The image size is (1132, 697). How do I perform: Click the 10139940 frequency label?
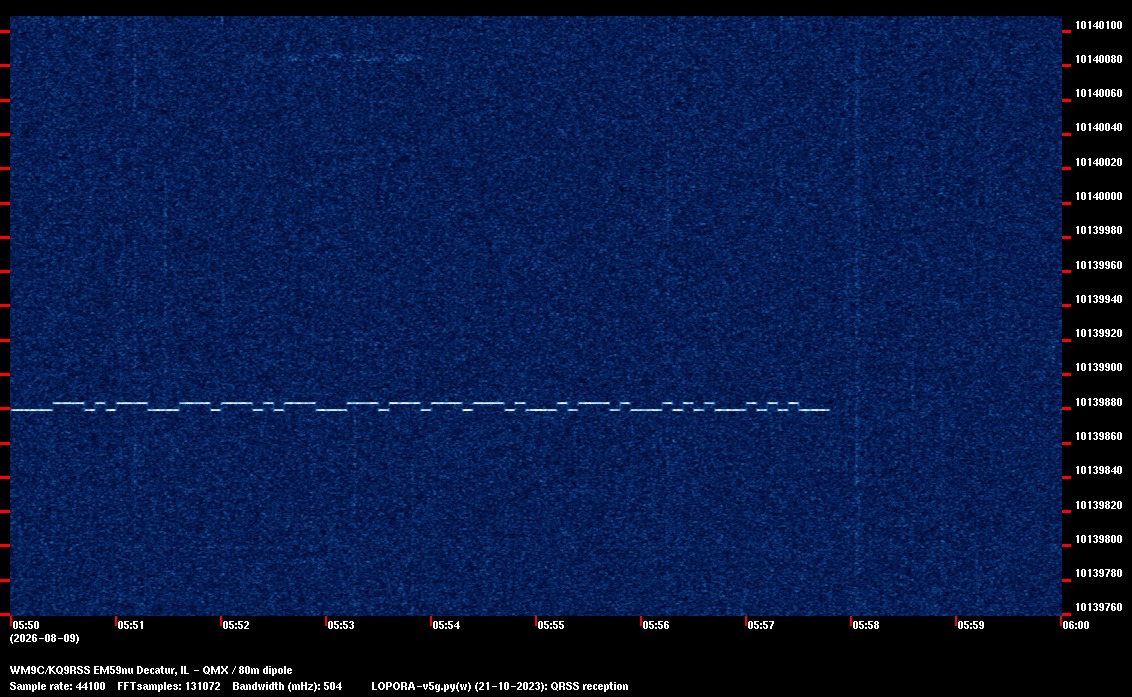(1099, 299)
